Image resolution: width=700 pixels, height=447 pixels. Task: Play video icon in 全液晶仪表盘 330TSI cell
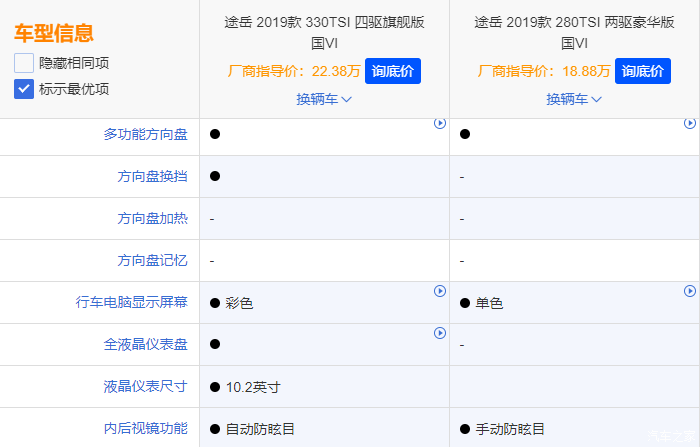440,333
